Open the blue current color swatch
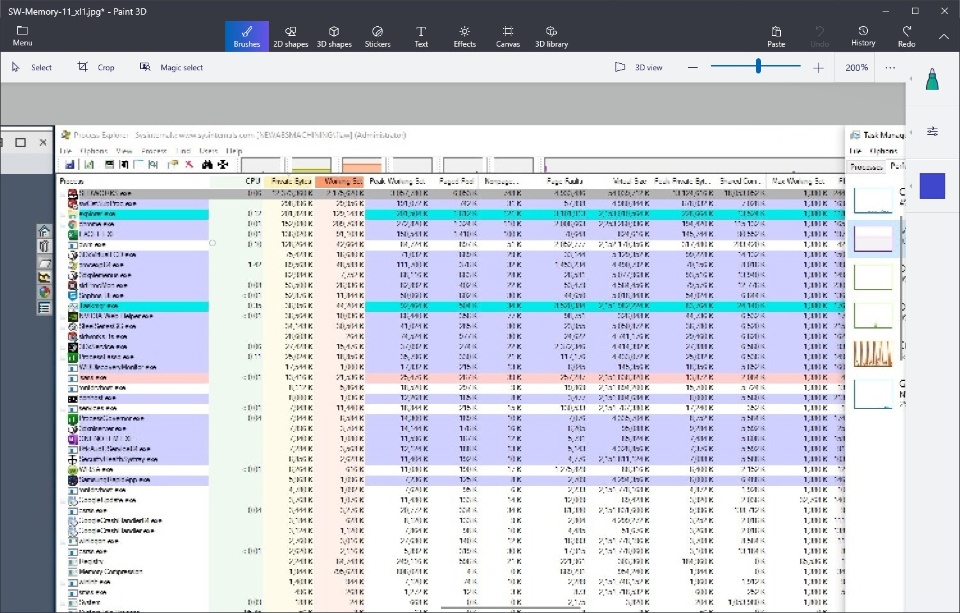The image size is (960, 613). 932,186
